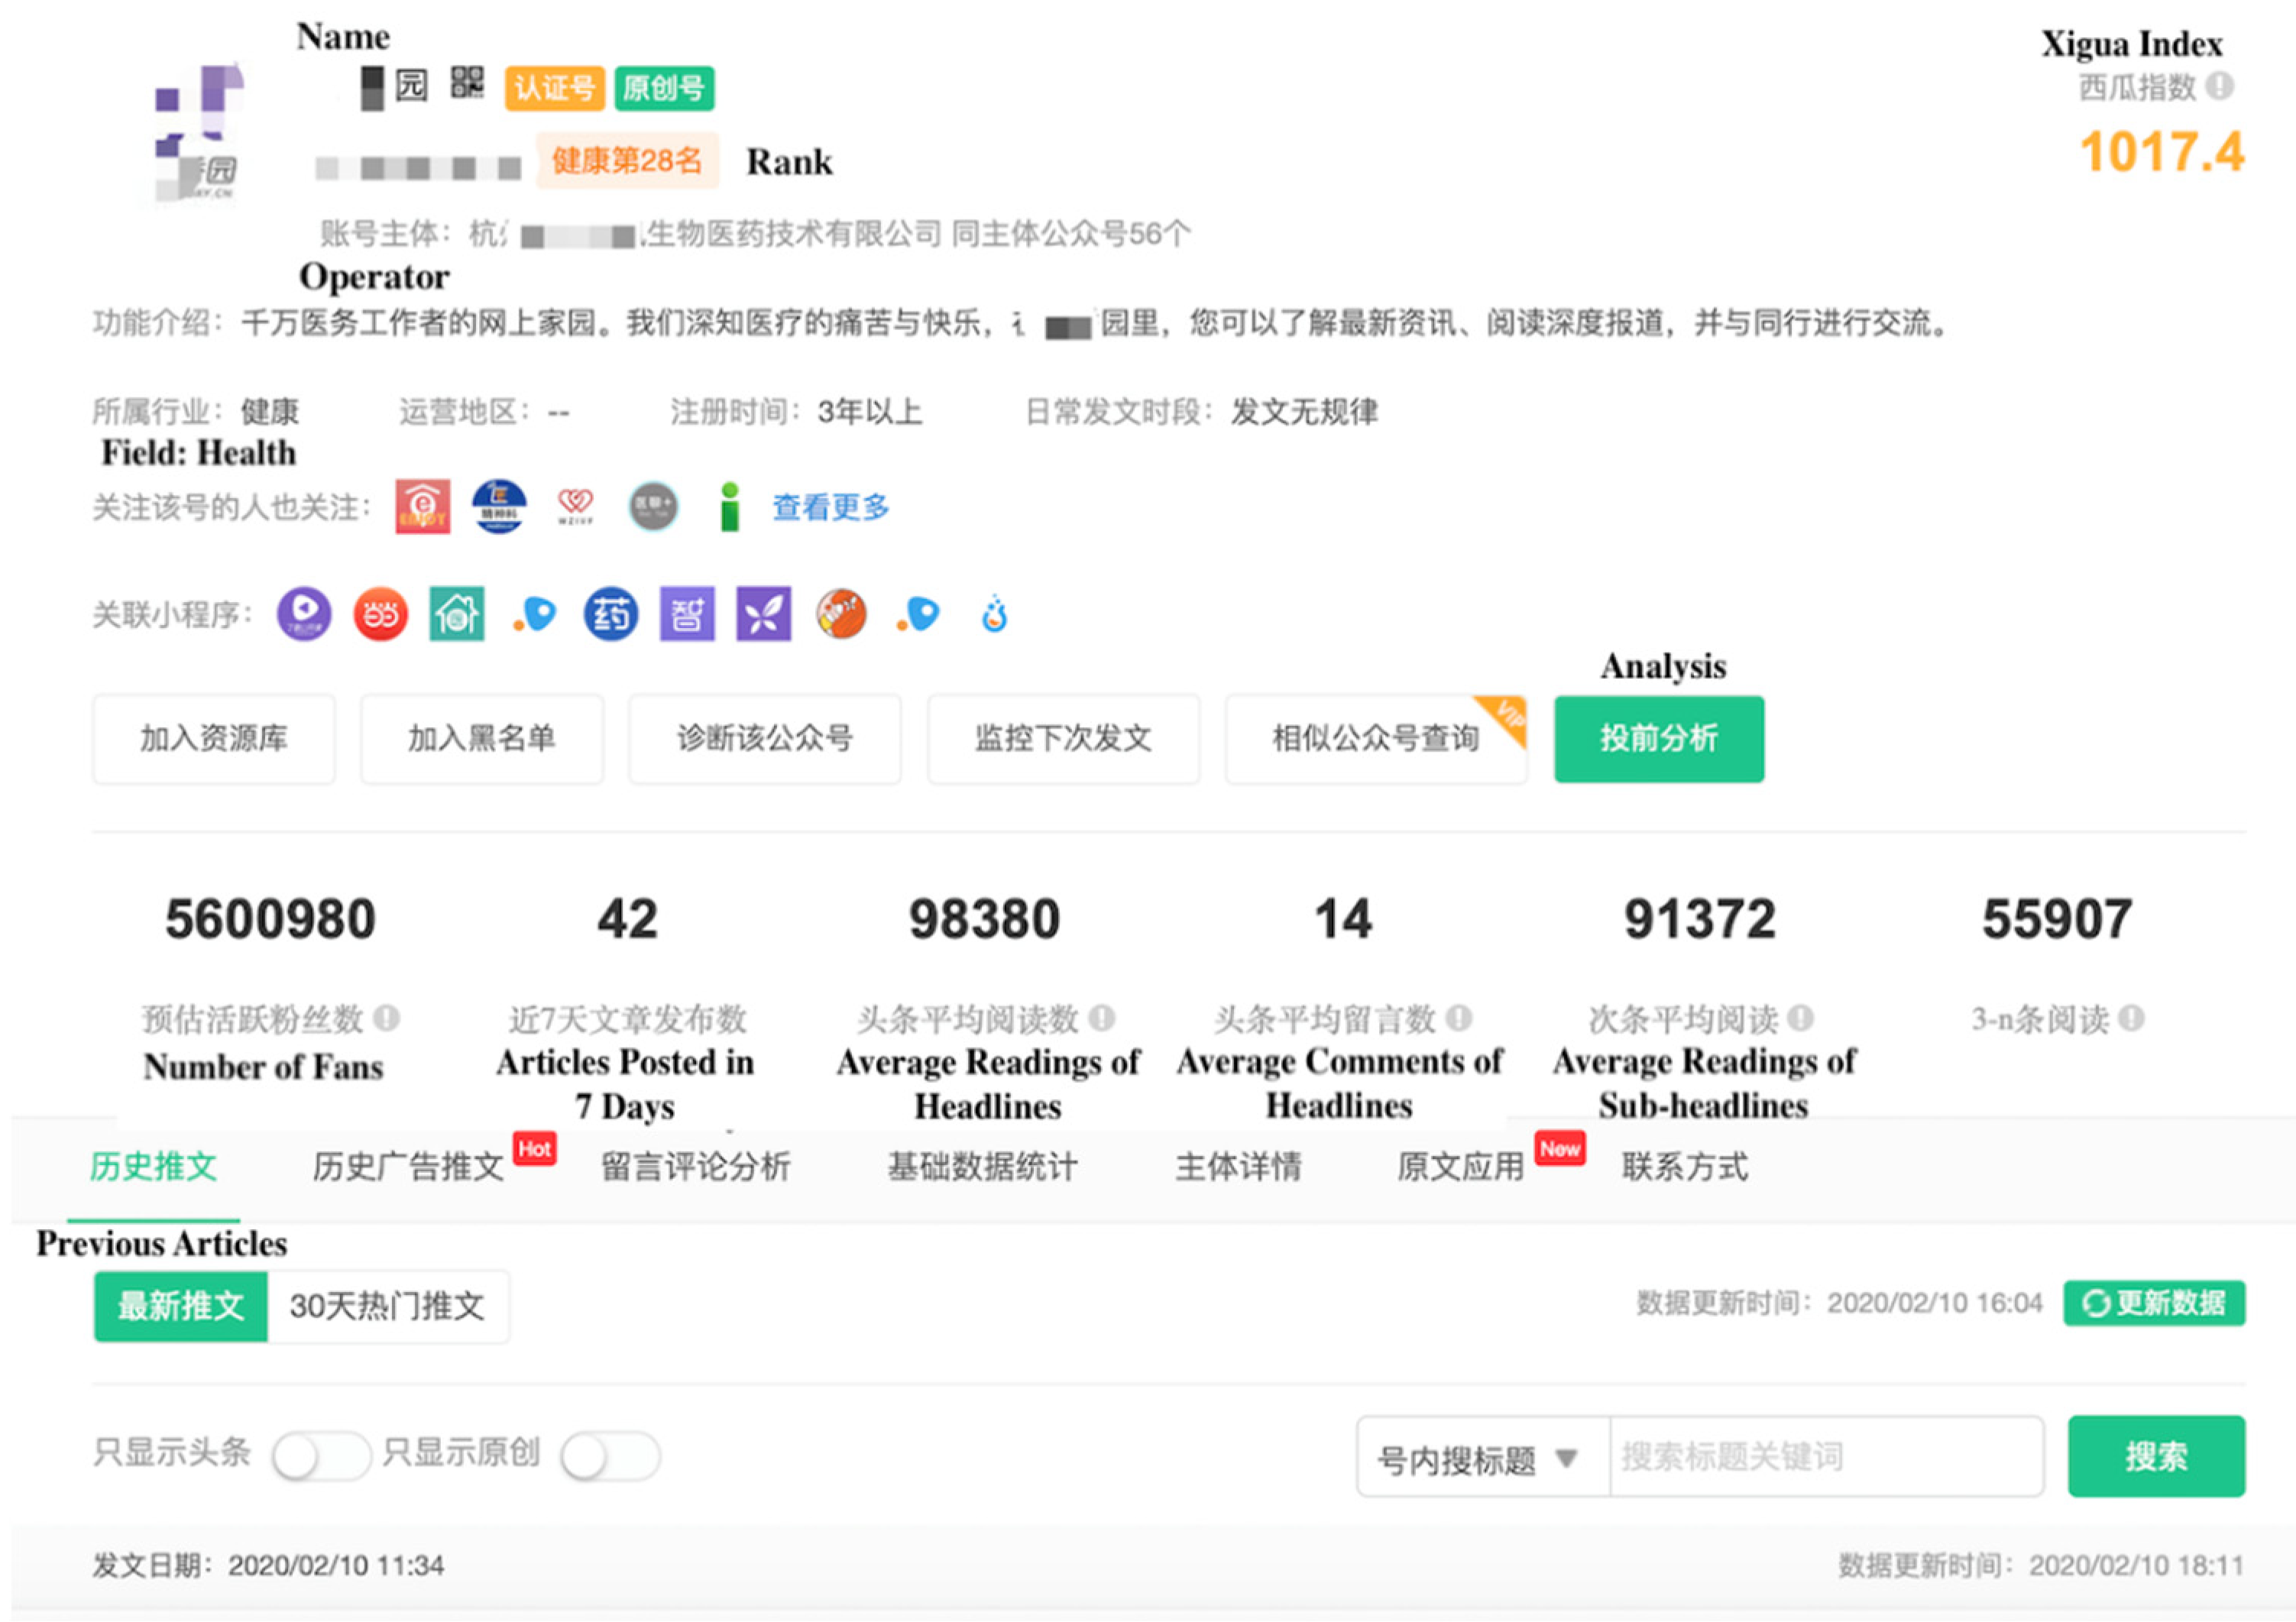Image resolution: width=2296 pixels, height=1622 pixels.
Task: Open the purple butterfly mini program icon
Action: coord(763,614)
